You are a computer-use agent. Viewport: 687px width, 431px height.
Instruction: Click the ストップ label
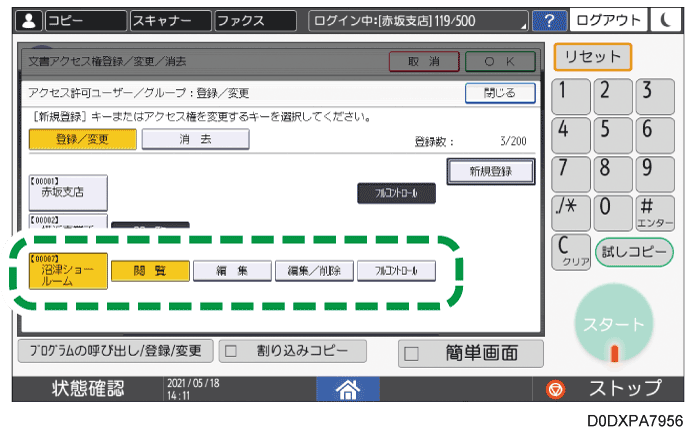[x=625, y=389]
